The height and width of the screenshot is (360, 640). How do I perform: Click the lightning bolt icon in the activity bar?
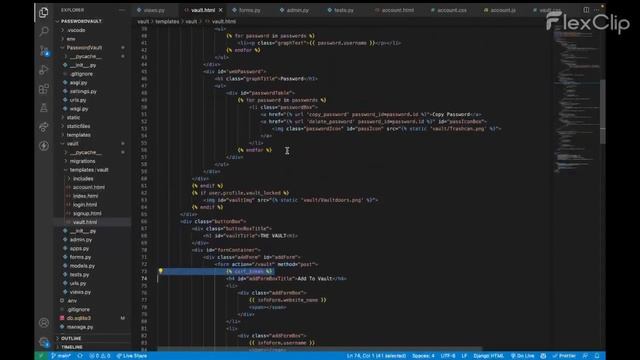[44, 146]
